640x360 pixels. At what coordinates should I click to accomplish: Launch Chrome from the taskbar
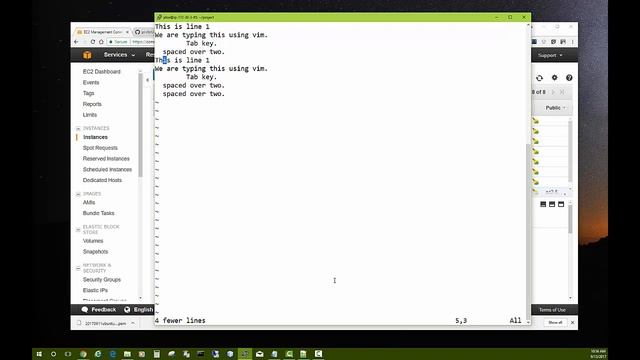[83, 354]
